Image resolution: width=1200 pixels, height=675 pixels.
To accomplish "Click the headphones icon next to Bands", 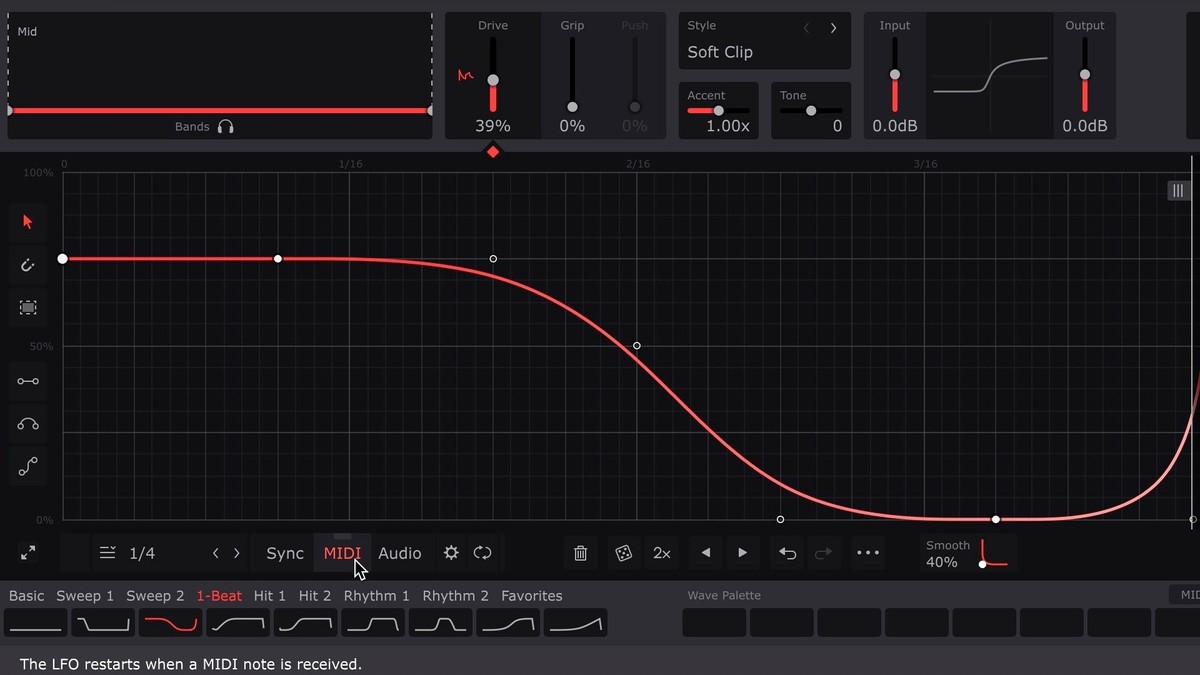I will (225, 127).
